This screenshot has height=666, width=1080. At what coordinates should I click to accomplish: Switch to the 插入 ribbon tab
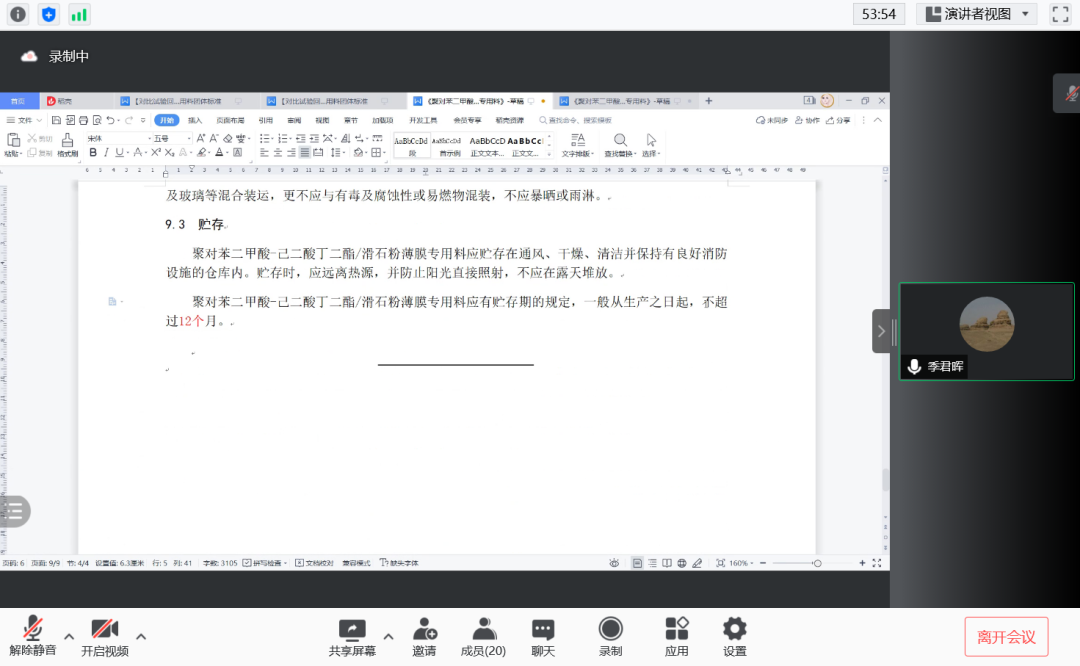(x=194, y=118)
